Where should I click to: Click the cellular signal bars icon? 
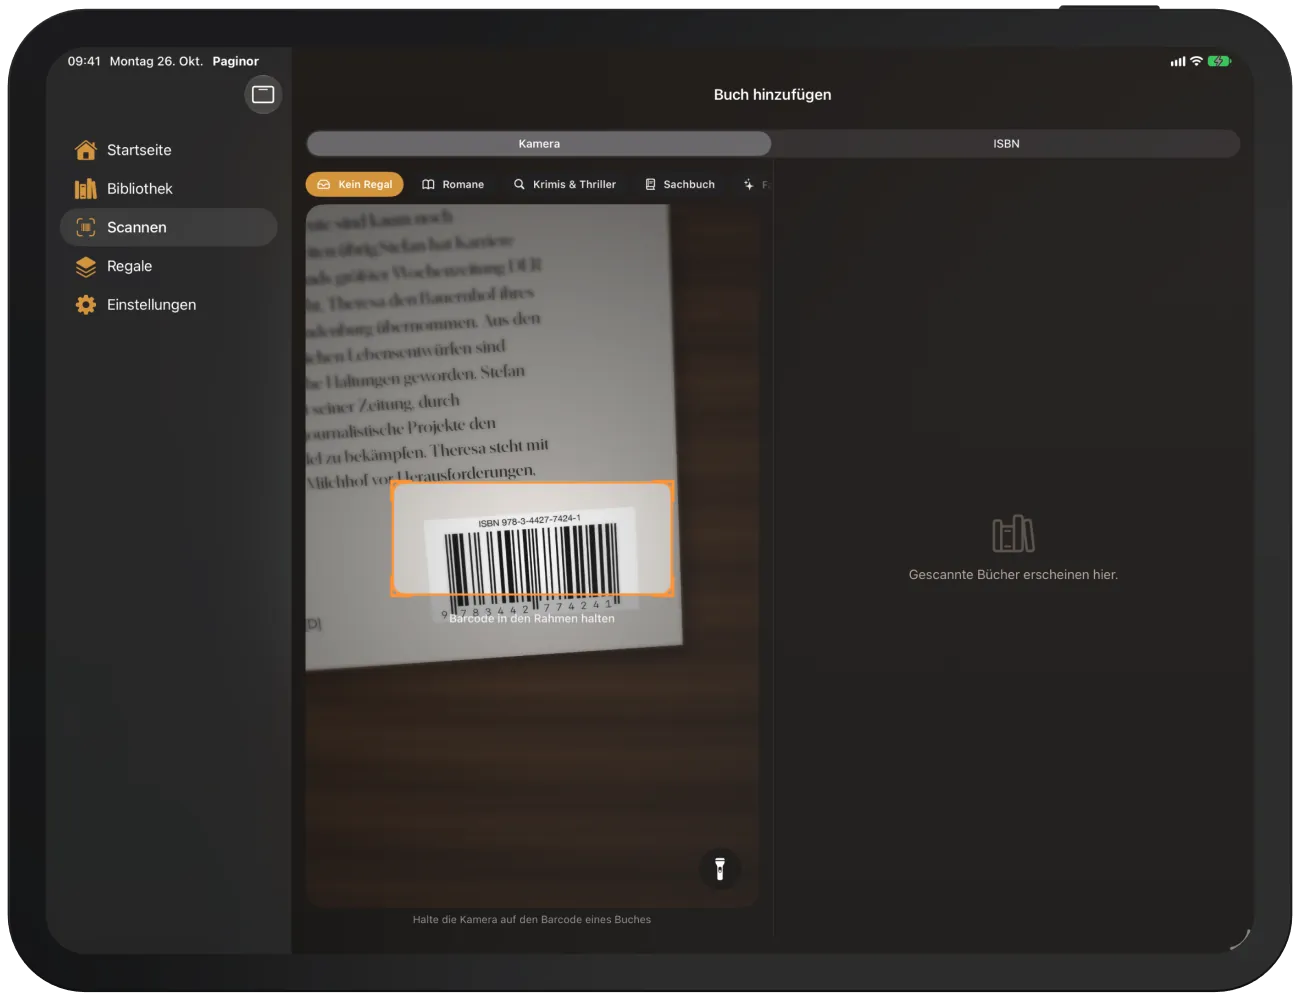pos(1178,61)
